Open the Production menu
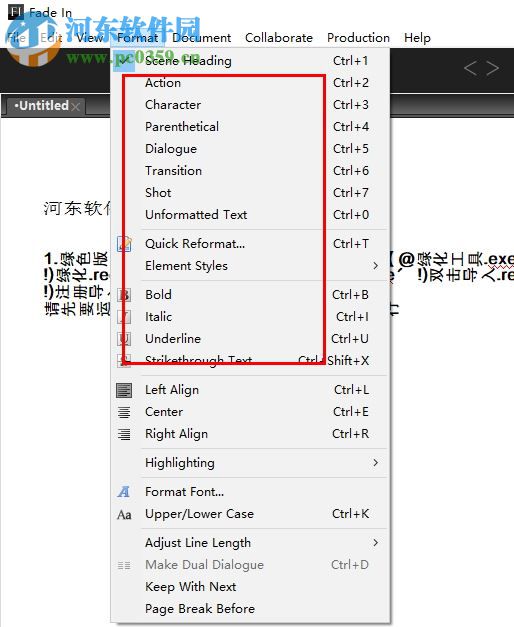 358,38
